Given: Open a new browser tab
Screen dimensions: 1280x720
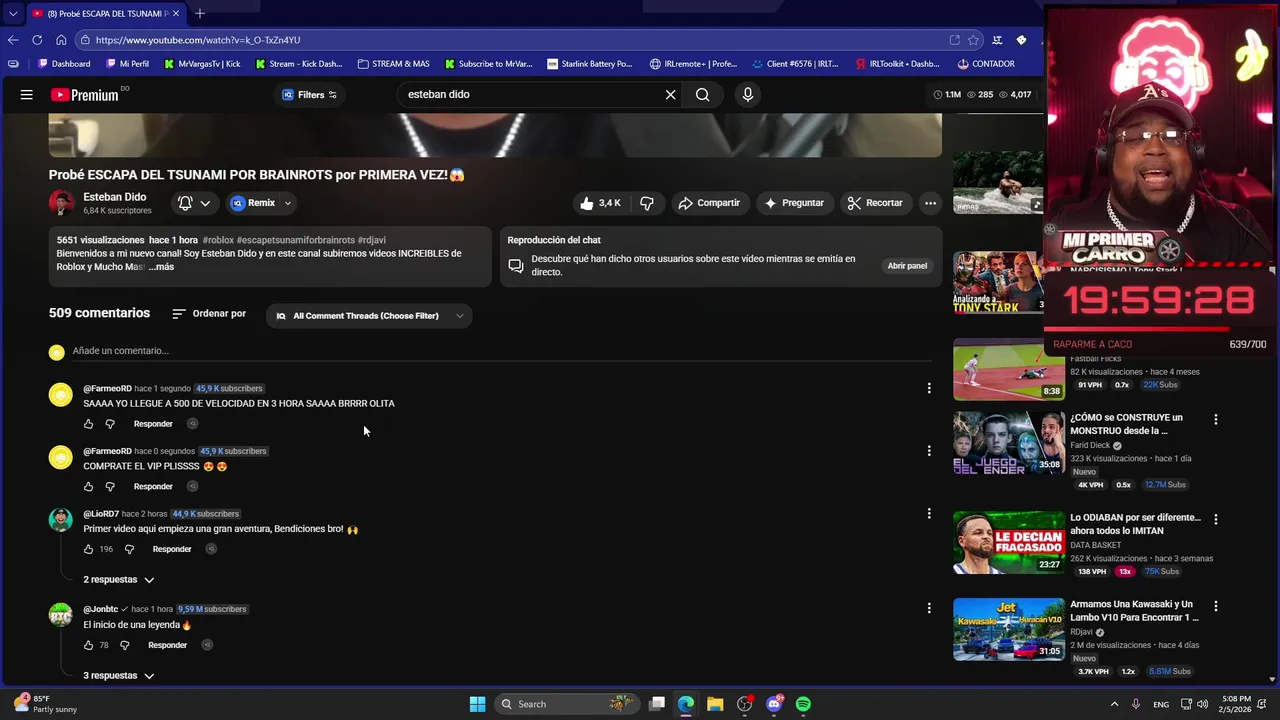Looking at the screenshot, I should click(x=200, y=14).
